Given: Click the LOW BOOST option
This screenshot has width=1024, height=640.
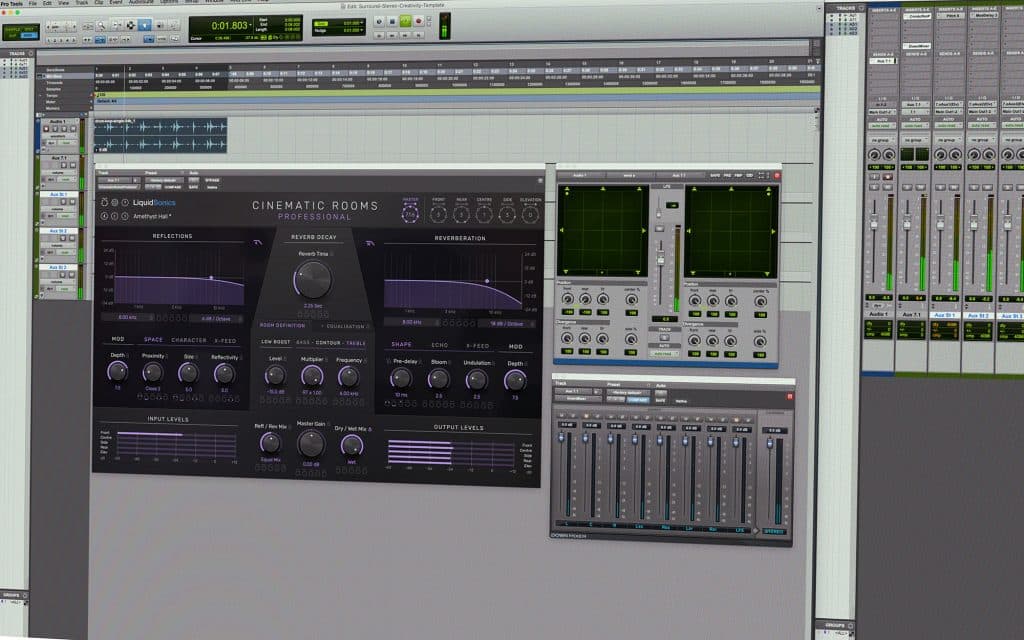Looking at the screenshot, I should [276, 342].
